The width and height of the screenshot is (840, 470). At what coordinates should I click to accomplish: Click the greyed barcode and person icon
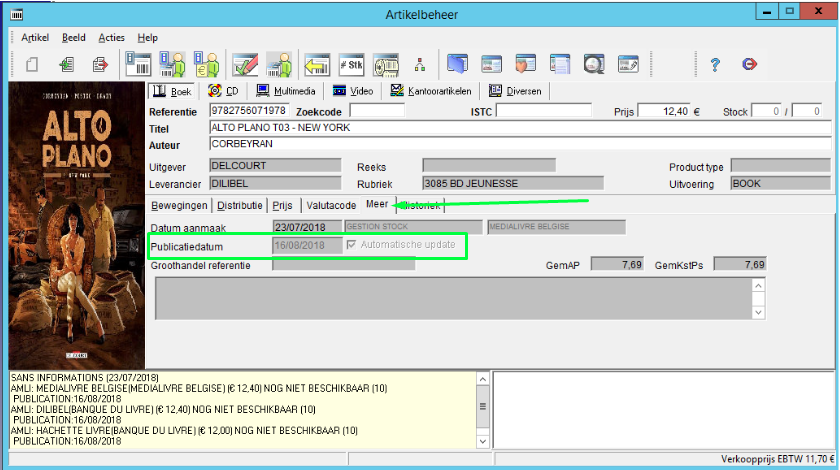pyautogui.click(x=279, y=64)
